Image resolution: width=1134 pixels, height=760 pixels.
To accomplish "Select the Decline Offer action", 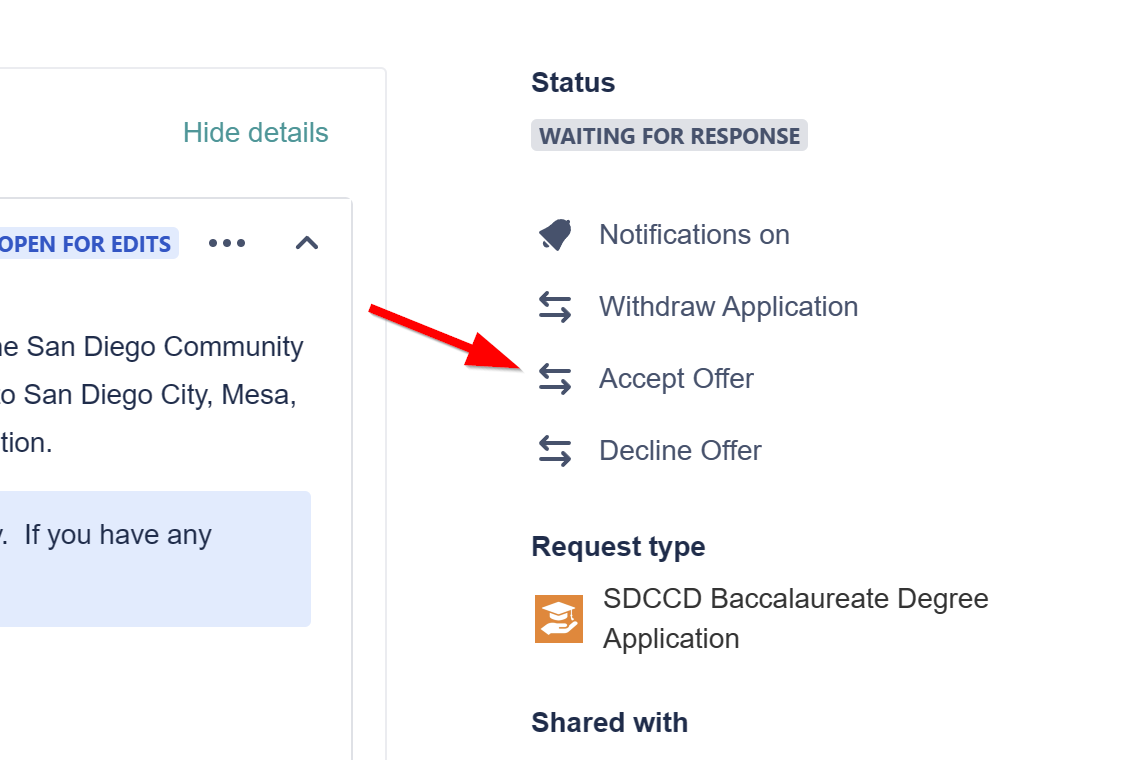I will click(680, 451).
